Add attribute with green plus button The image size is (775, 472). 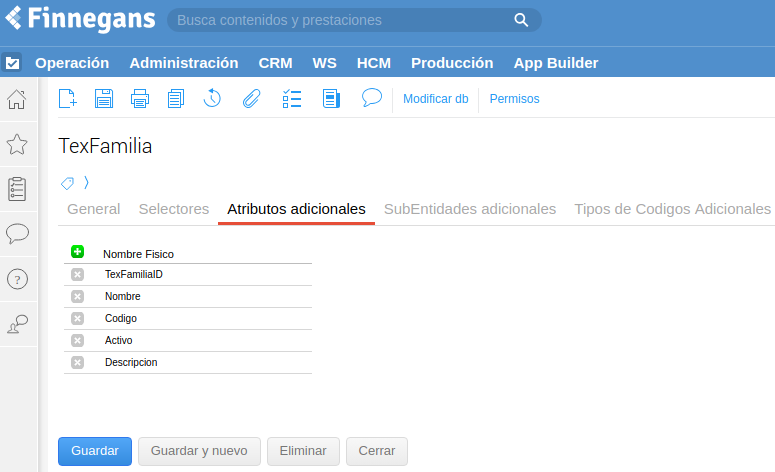[x=77, y=252]
